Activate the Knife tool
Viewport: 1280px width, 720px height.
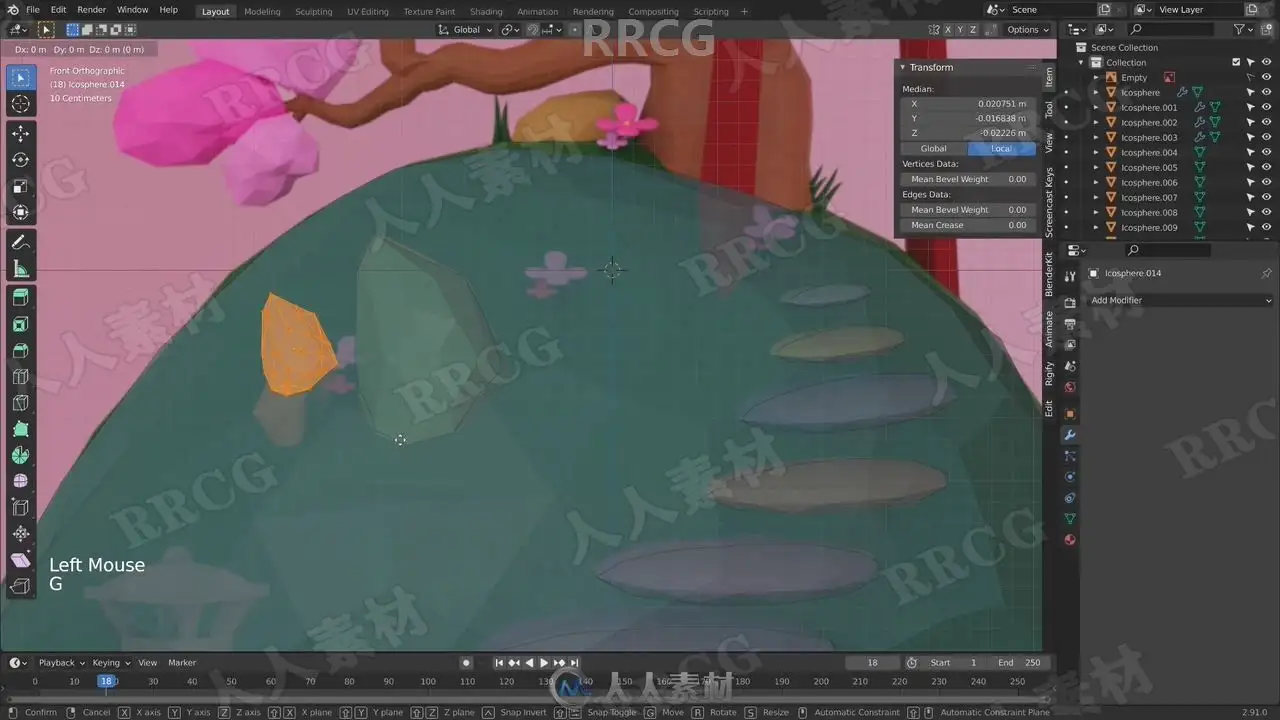point(21,402)
